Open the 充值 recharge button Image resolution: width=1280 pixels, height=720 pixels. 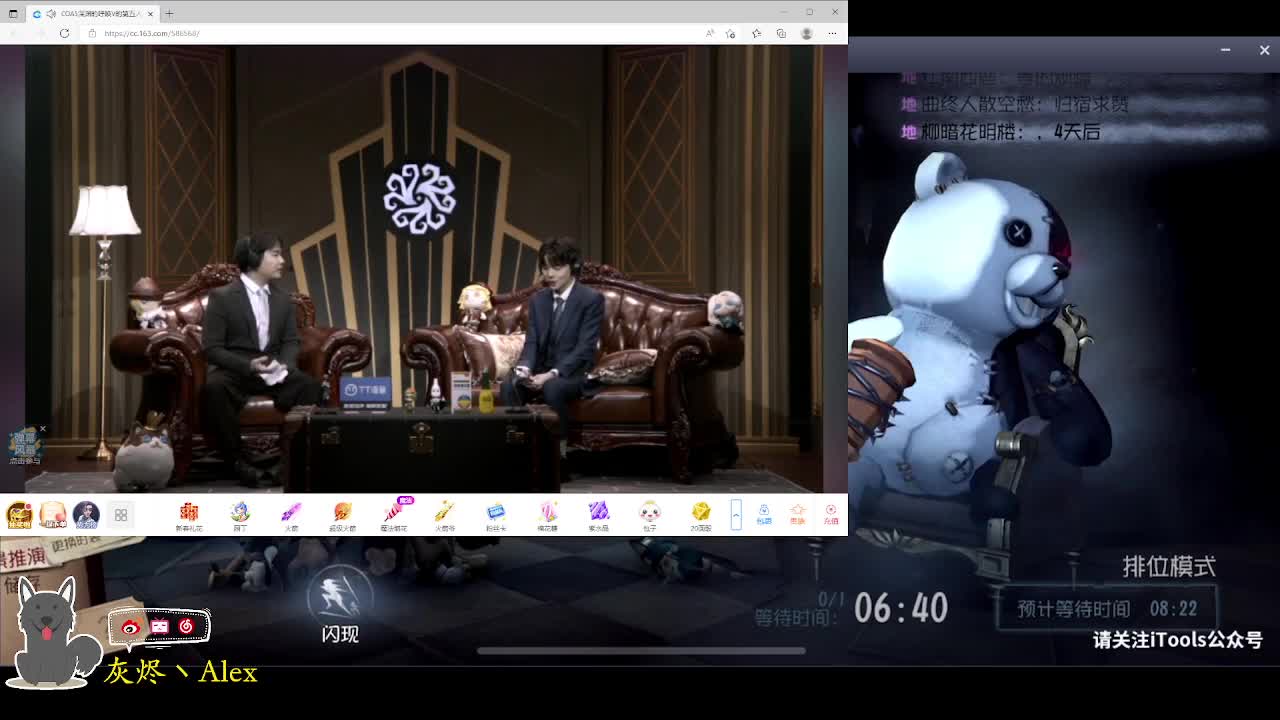(x=830, y=514)
